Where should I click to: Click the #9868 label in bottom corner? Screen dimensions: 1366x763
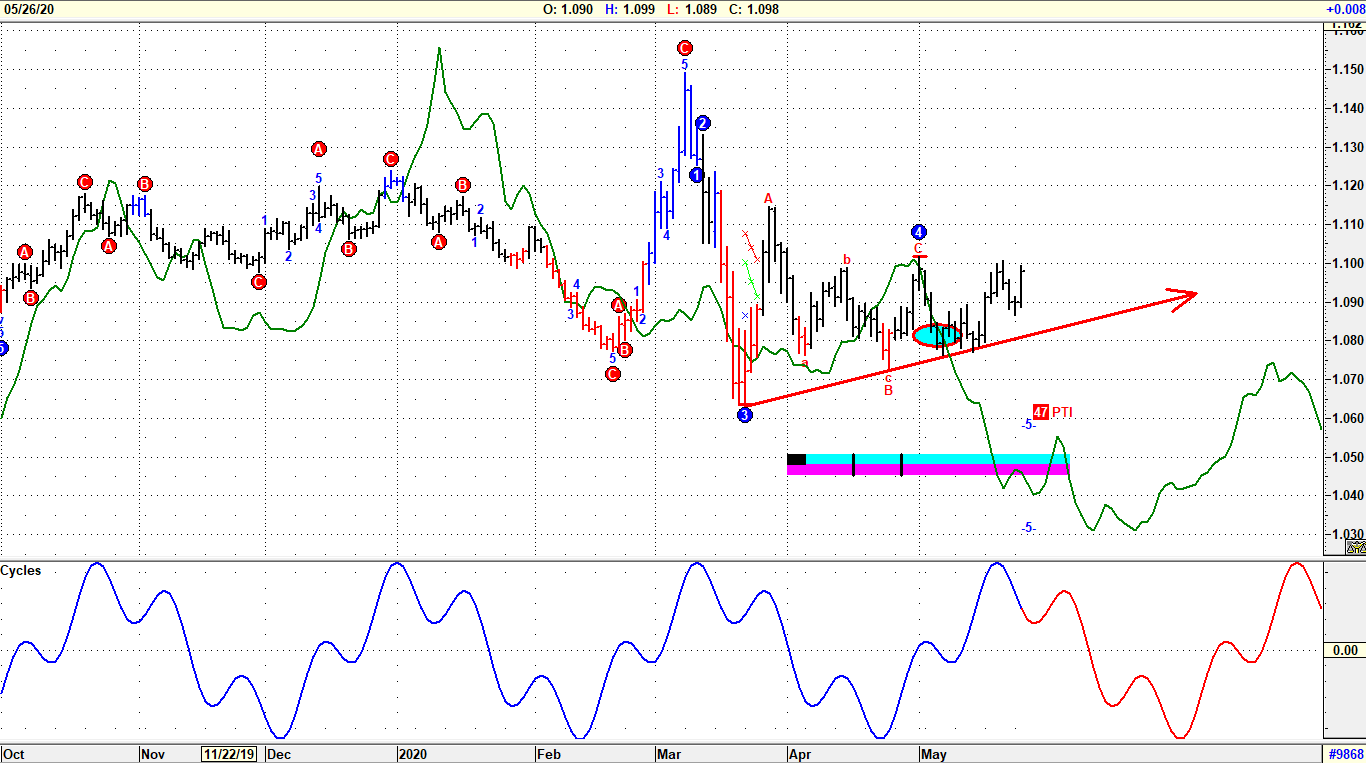click(1345, 754)
